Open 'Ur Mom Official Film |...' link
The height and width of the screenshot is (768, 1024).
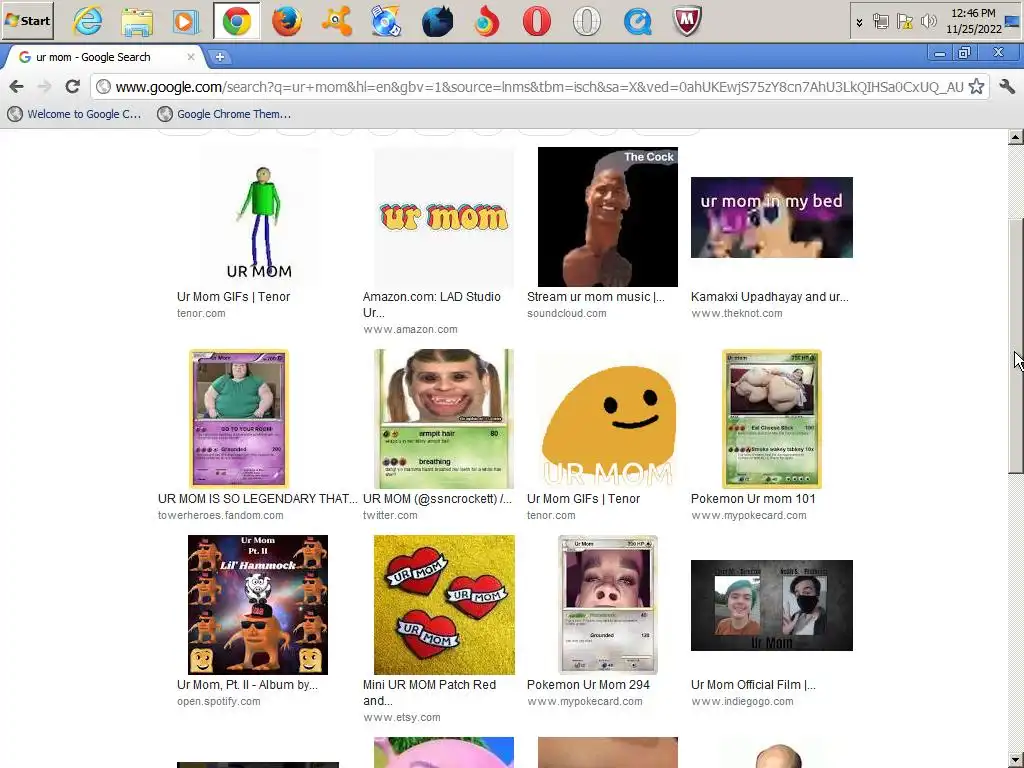(x=753, y=684)
